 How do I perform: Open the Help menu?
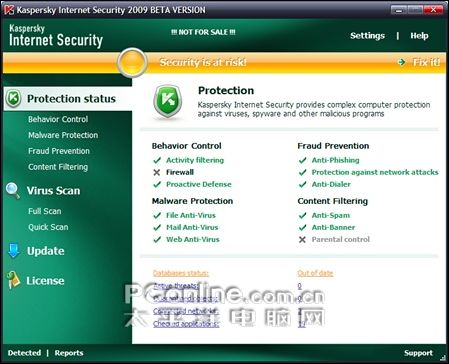[x=419, y=36]
